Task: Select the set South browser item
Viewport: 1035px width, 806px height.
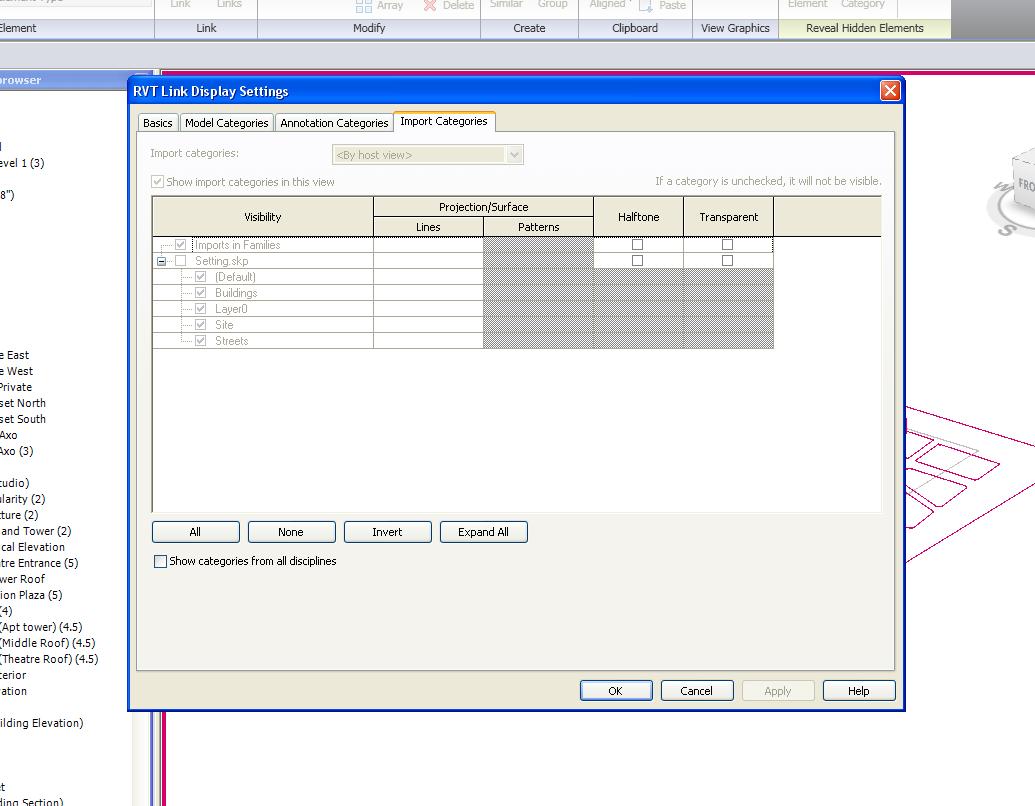Action: [x=23, y=419]
